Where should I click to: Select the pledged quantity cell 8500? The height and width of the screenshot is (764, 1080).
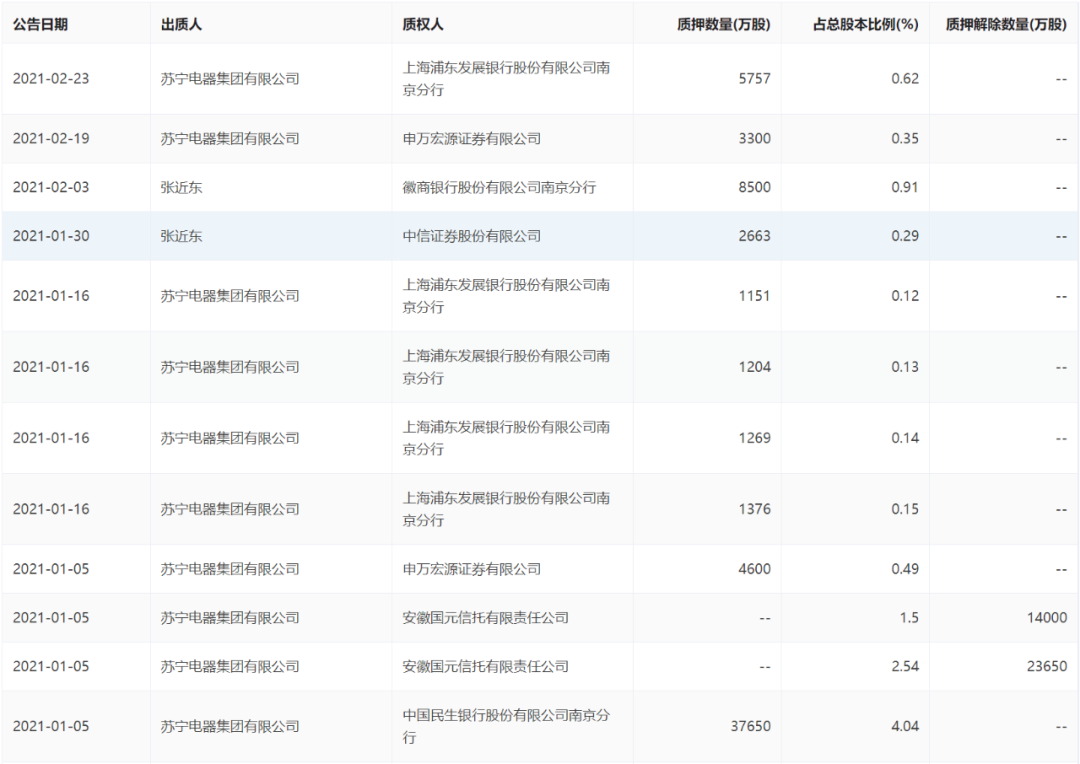[x=755, y=188]
